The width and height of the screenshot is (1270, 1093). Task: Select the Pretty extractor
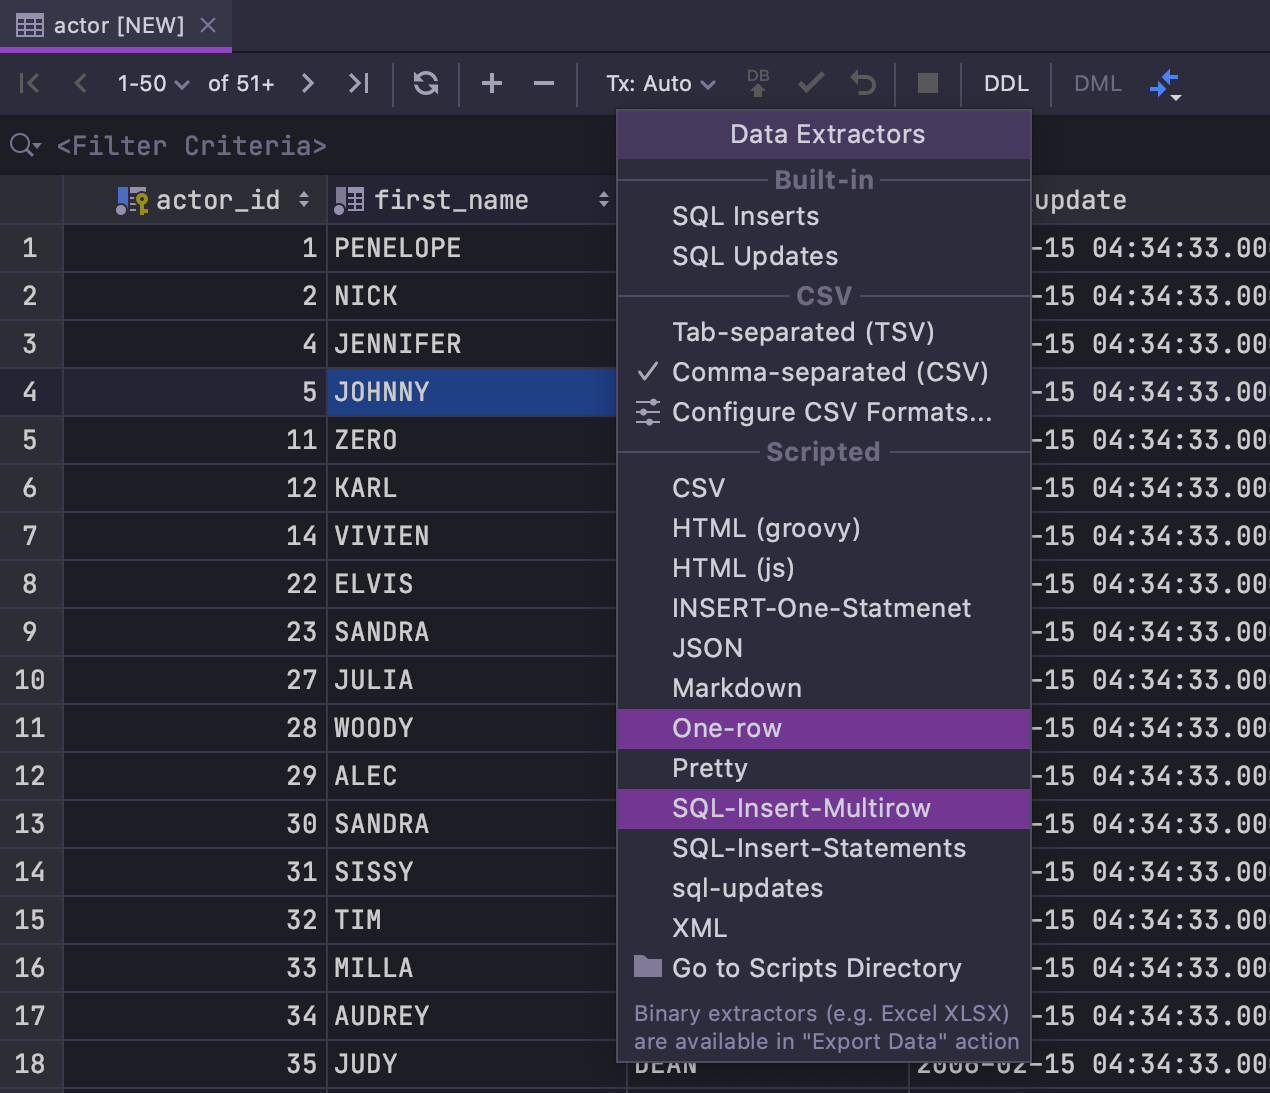coord(824,768)
